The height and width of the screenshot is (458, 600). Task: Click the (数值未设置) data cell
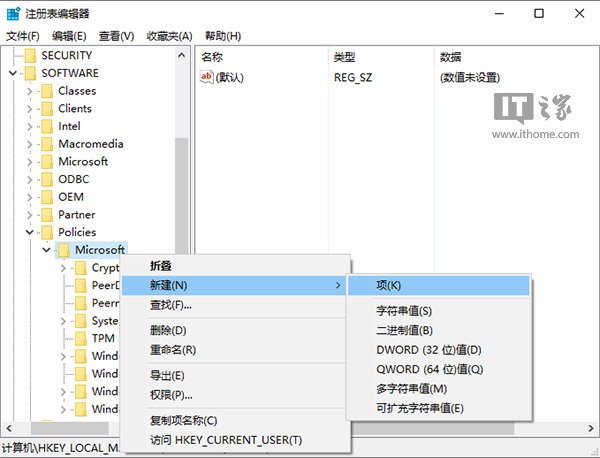(x=470, y=78)
